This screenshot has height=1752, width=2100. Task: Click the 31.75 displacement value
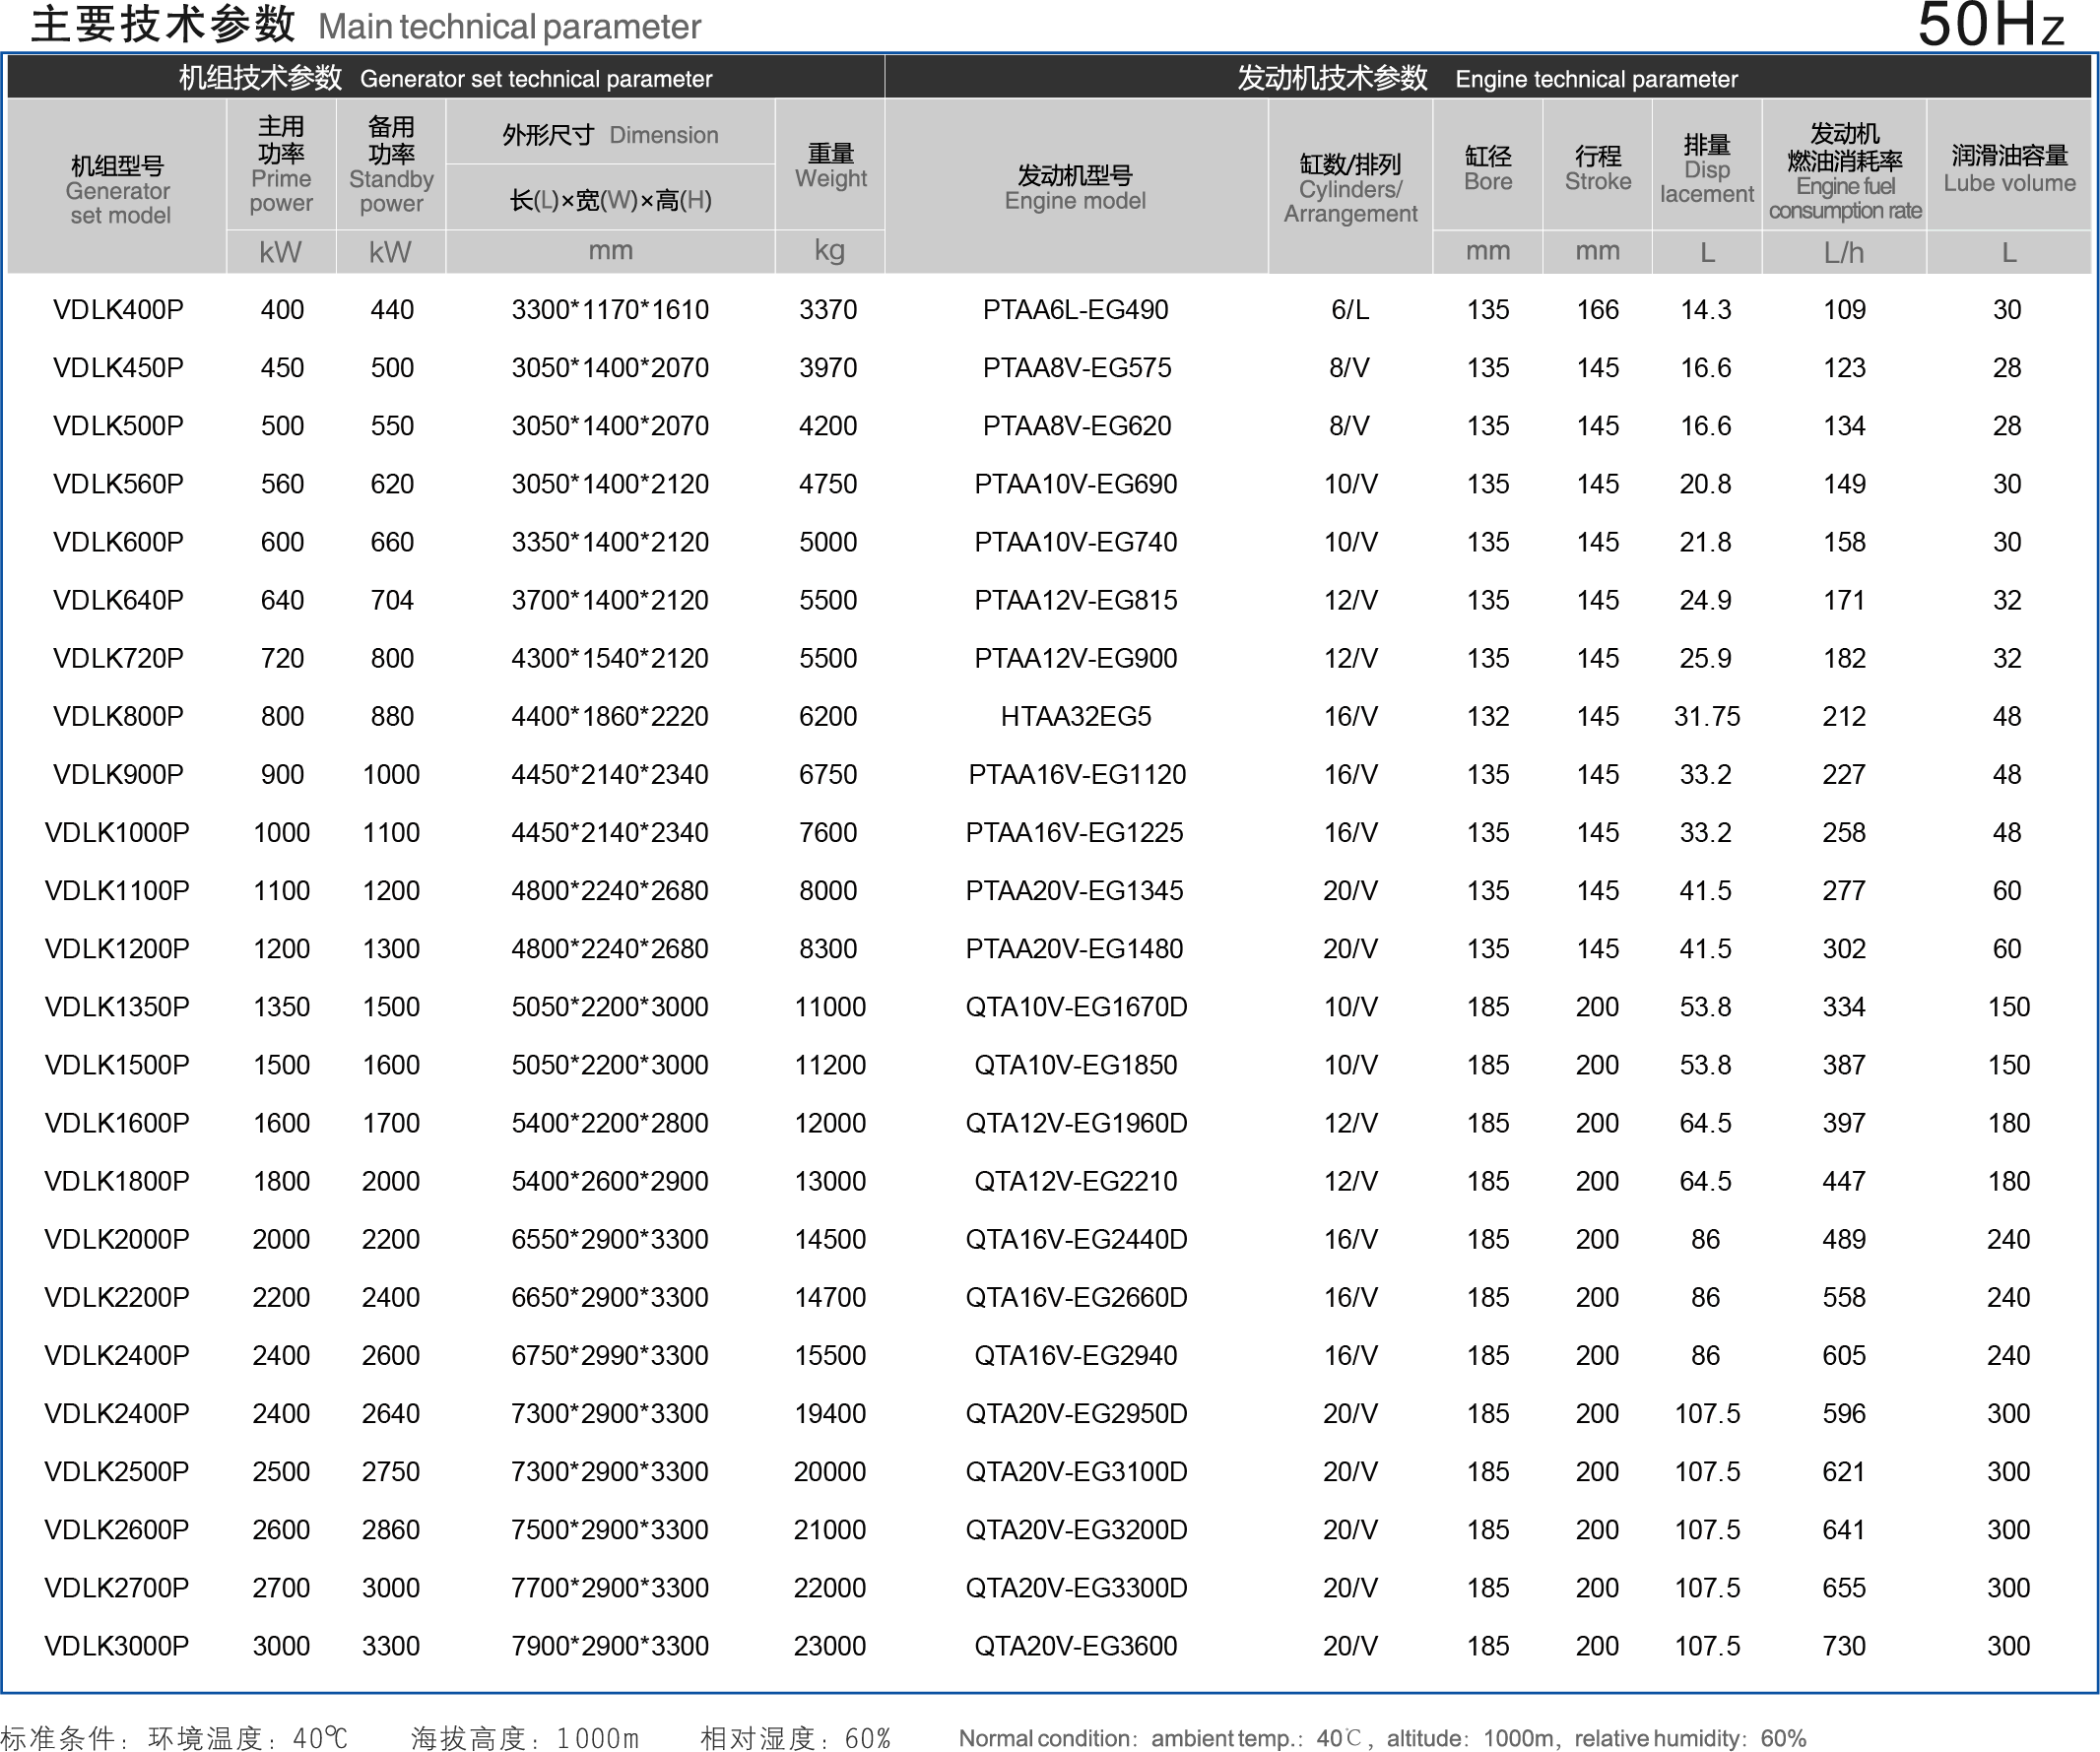(x=1706, y=717)
